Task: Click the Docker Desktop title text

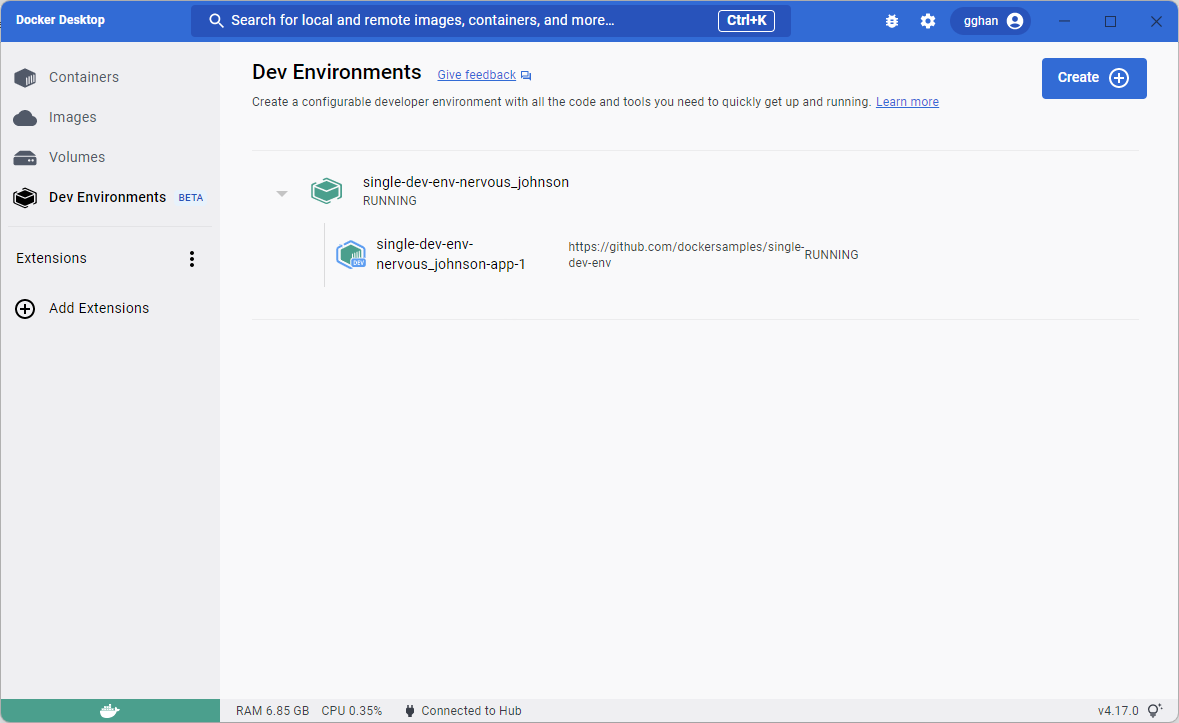Action: pos(60,20)
